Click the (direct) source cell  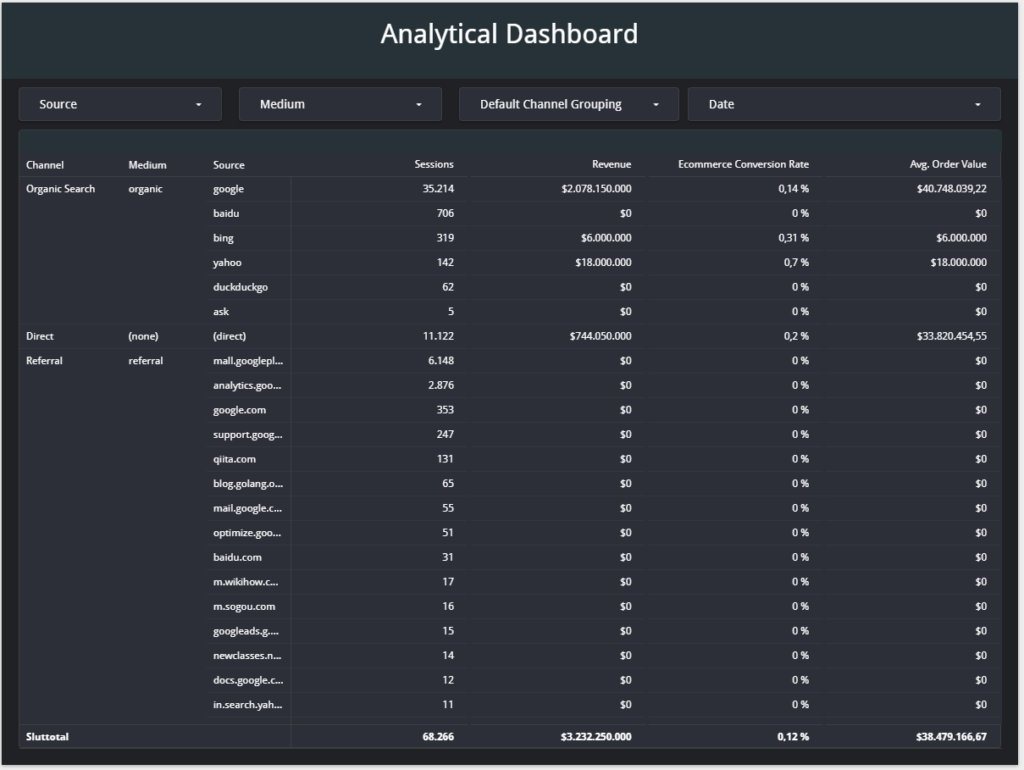click(229, 336)
